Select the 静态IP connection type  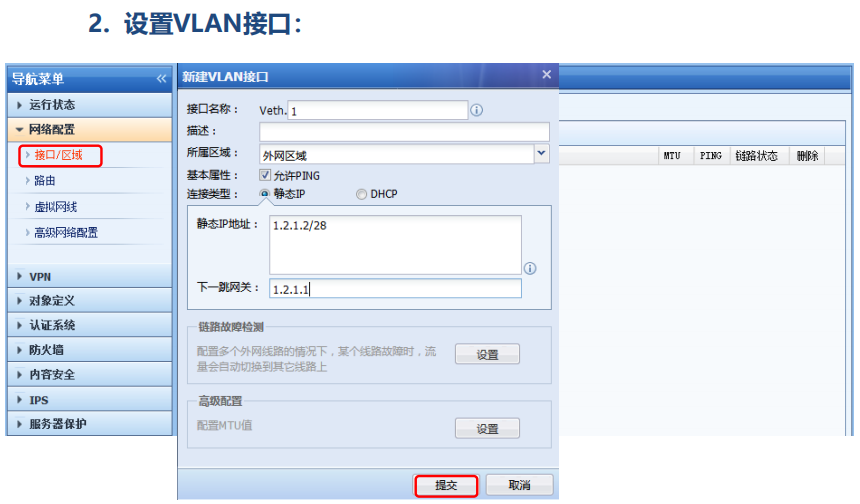tap(265, 194)
